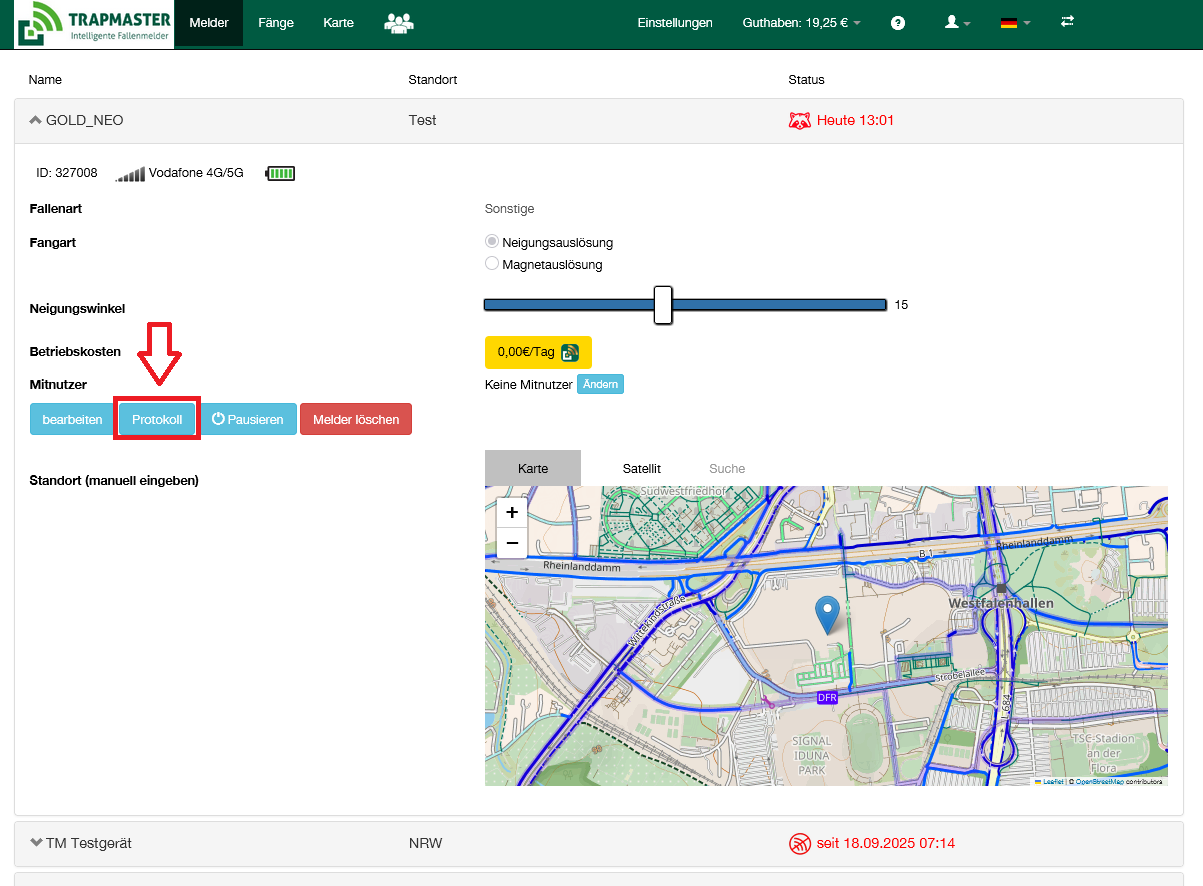Click the Test location of GOLD_NEO
The width and height of the screenshot is (1203, 886).
point(422,120)
